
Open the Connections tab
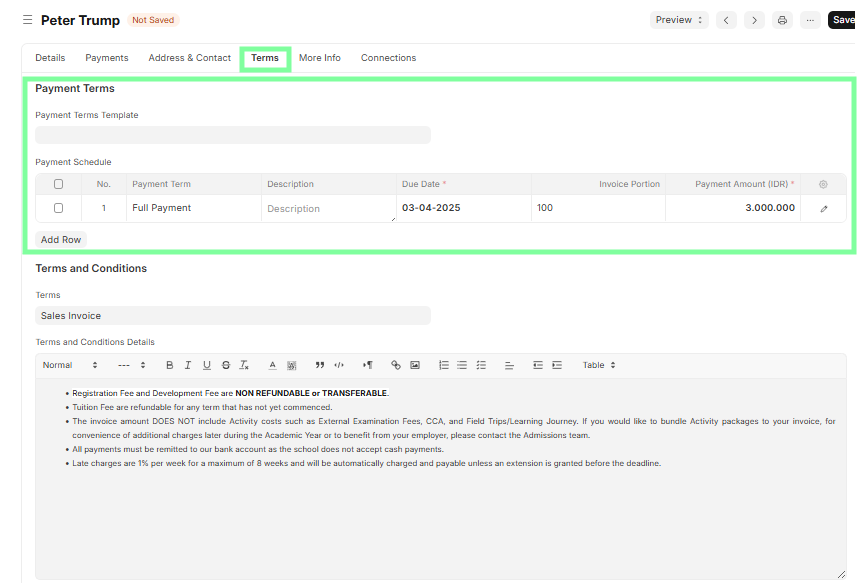coord(388,58)
